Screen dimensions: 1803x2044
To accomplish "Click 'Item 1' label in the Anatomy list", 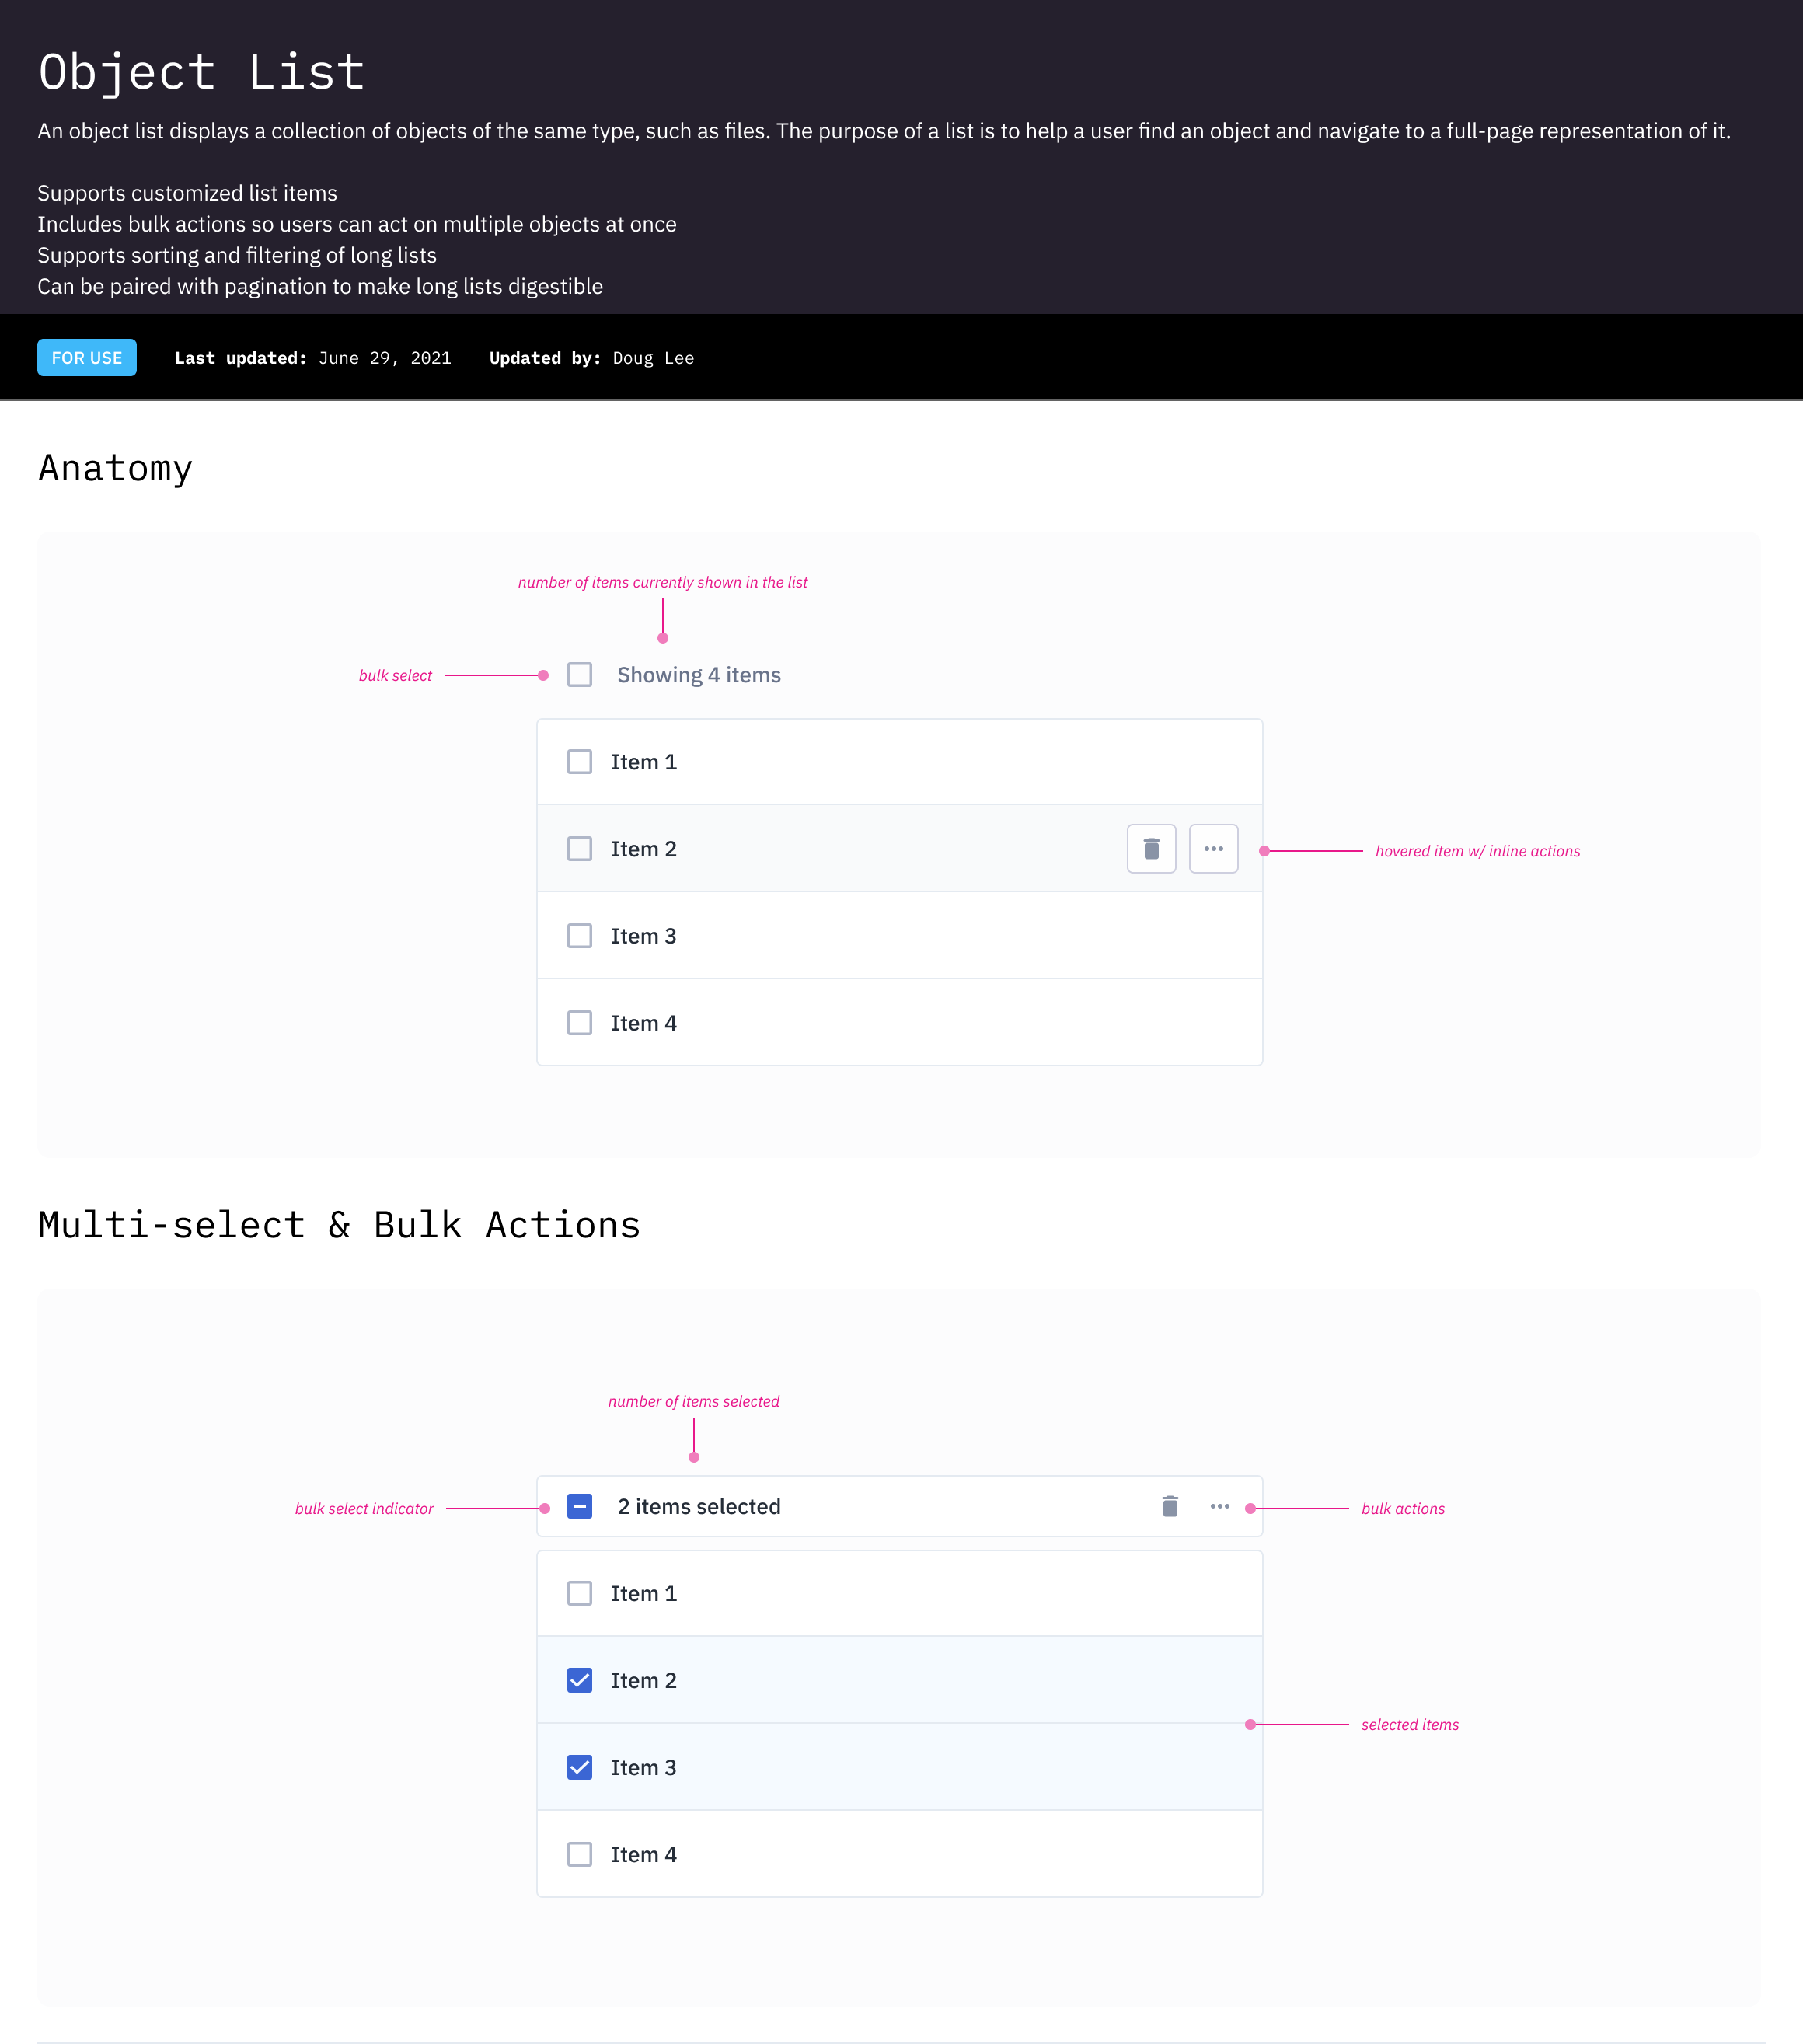I will coord(643,762).
